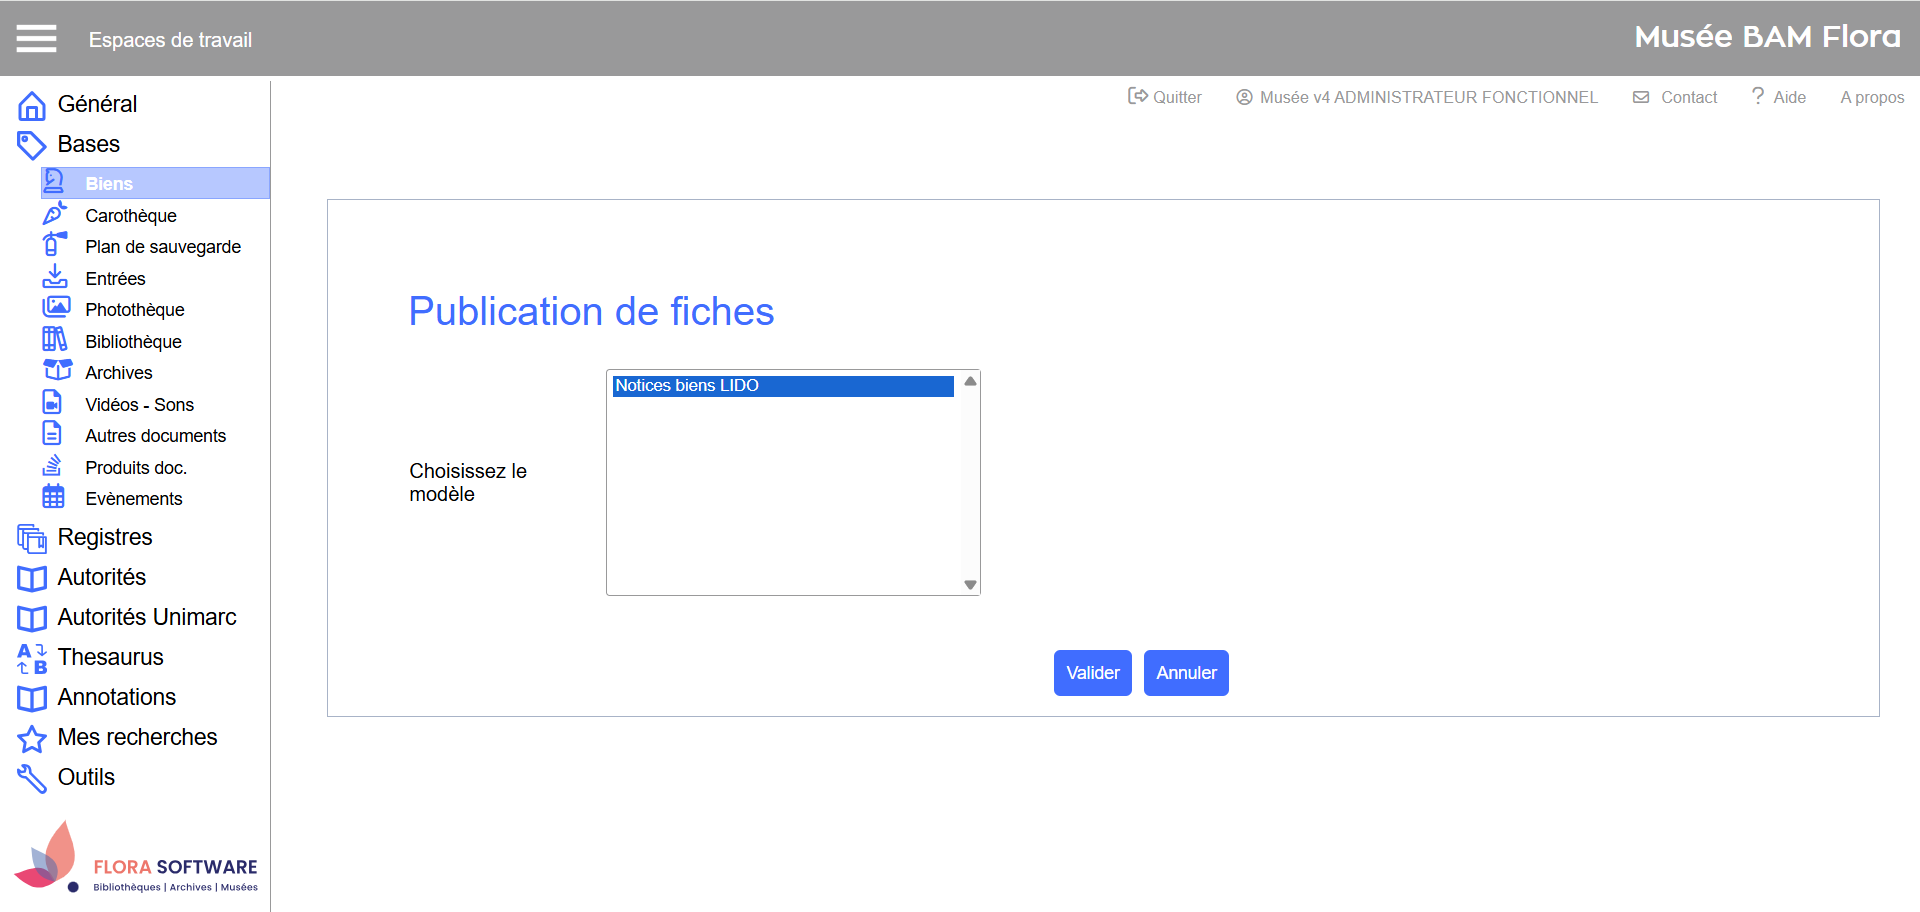This screenshot has width=1920, height=912.
Task: Click the Entrées download icon
Action: click(54, 277)
